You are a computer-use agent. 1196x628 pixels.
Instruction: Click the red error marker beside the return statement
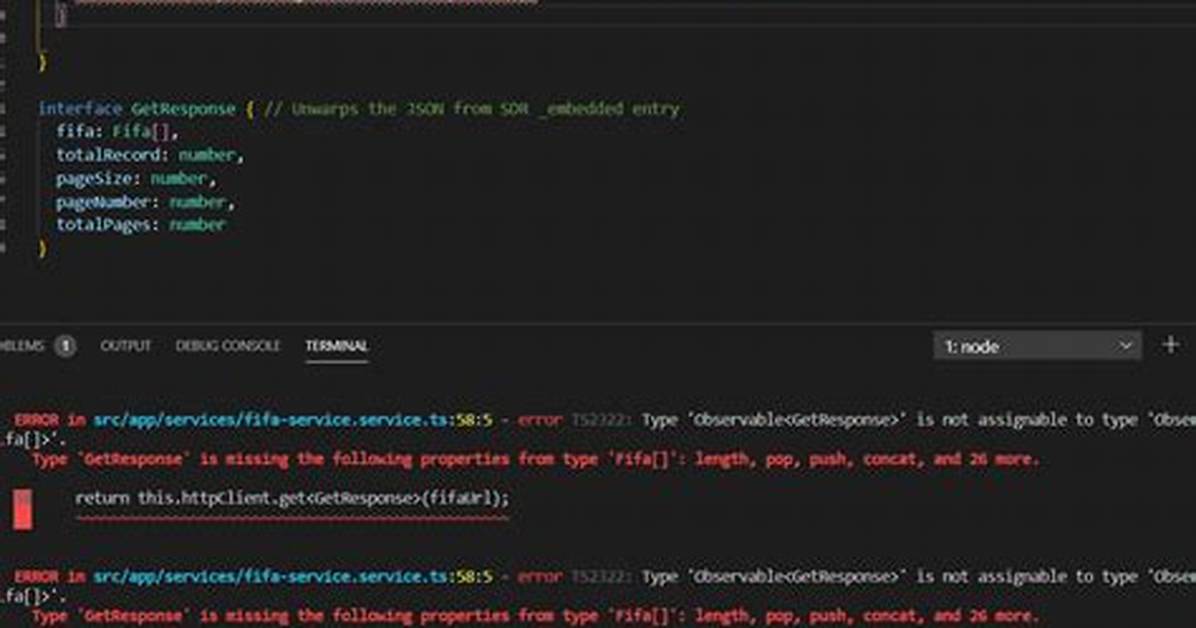(x=23, y=509)
